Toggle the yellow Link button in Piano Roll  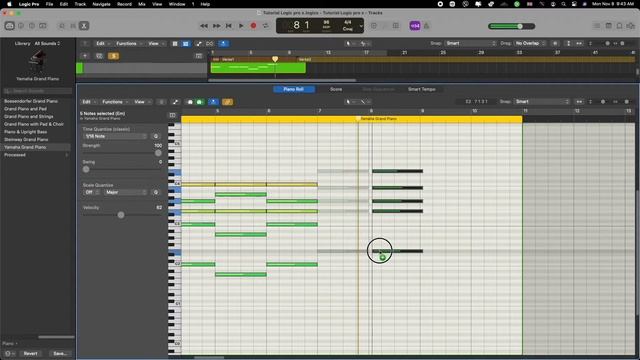(228, 102)
